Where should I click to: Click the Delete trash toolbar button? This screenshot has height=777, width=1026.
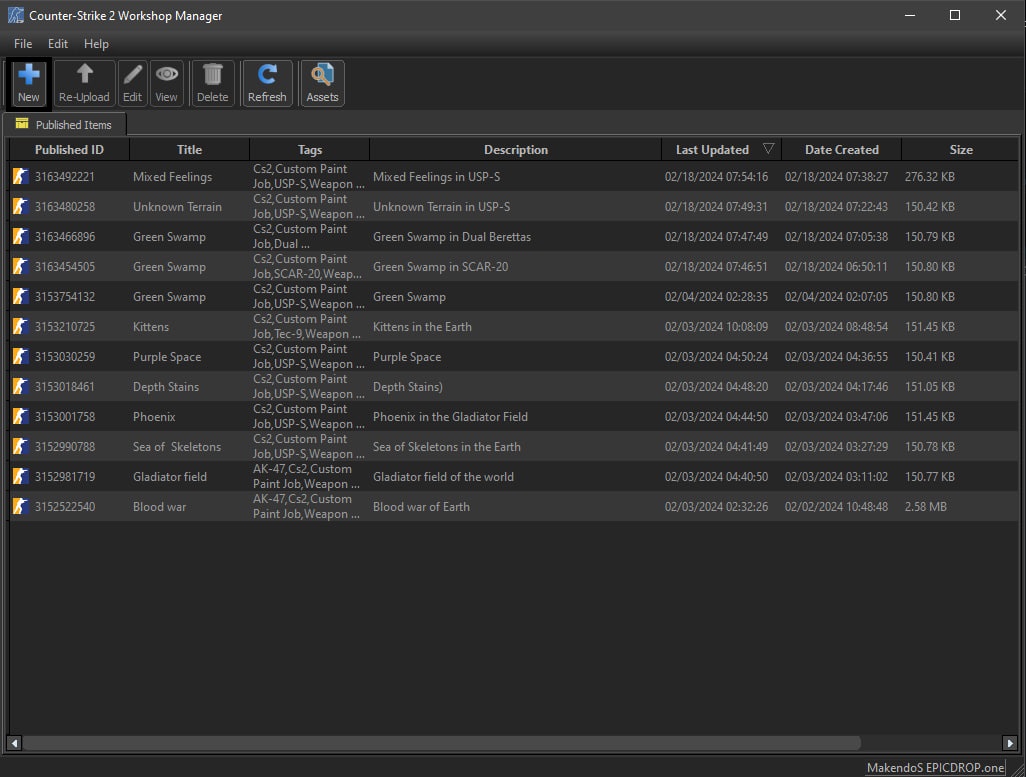click(x=213, y=83)
